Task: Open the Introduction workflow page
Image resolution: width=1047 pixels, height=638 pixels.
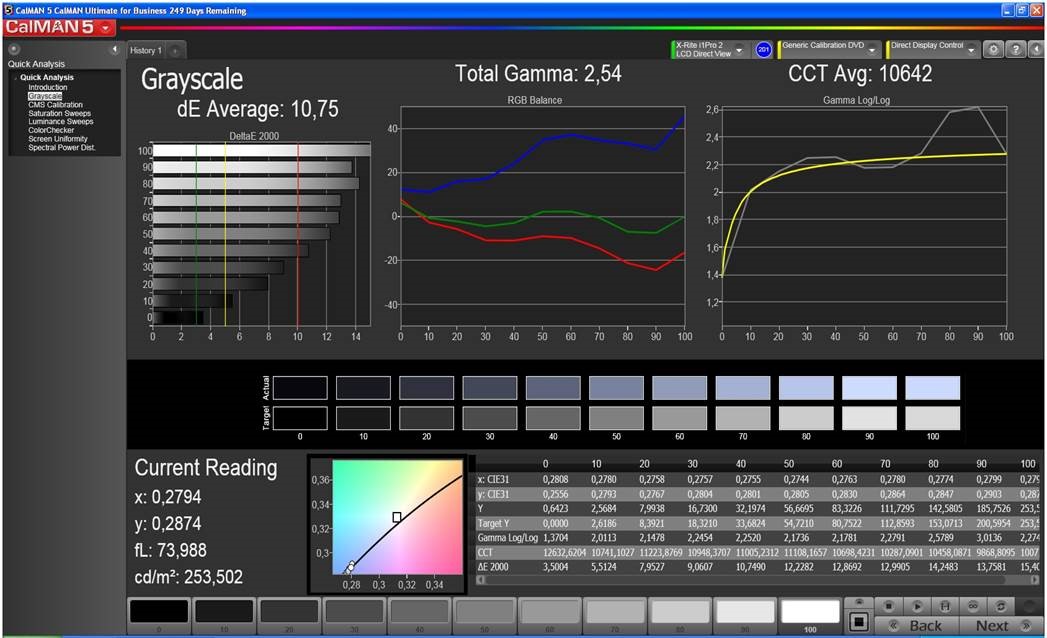Action: (x=47, y=88)
